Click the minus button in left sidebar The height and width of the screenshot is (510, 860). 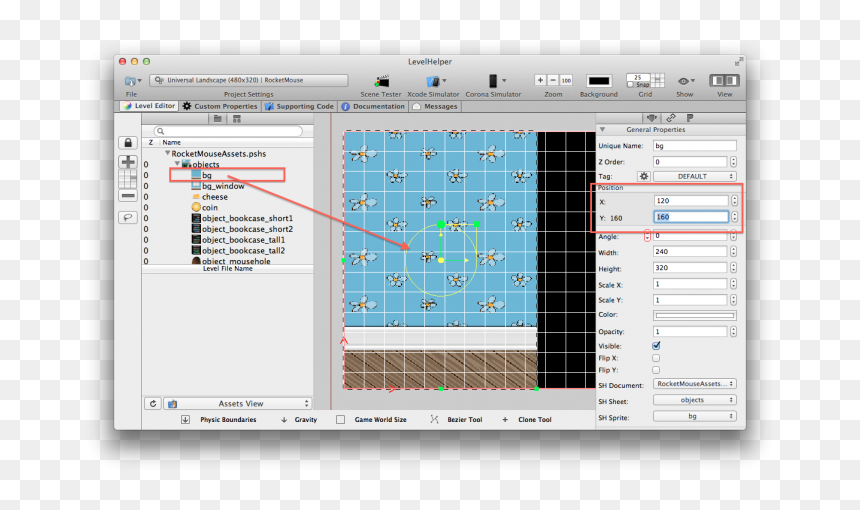(x=128, y=196)
